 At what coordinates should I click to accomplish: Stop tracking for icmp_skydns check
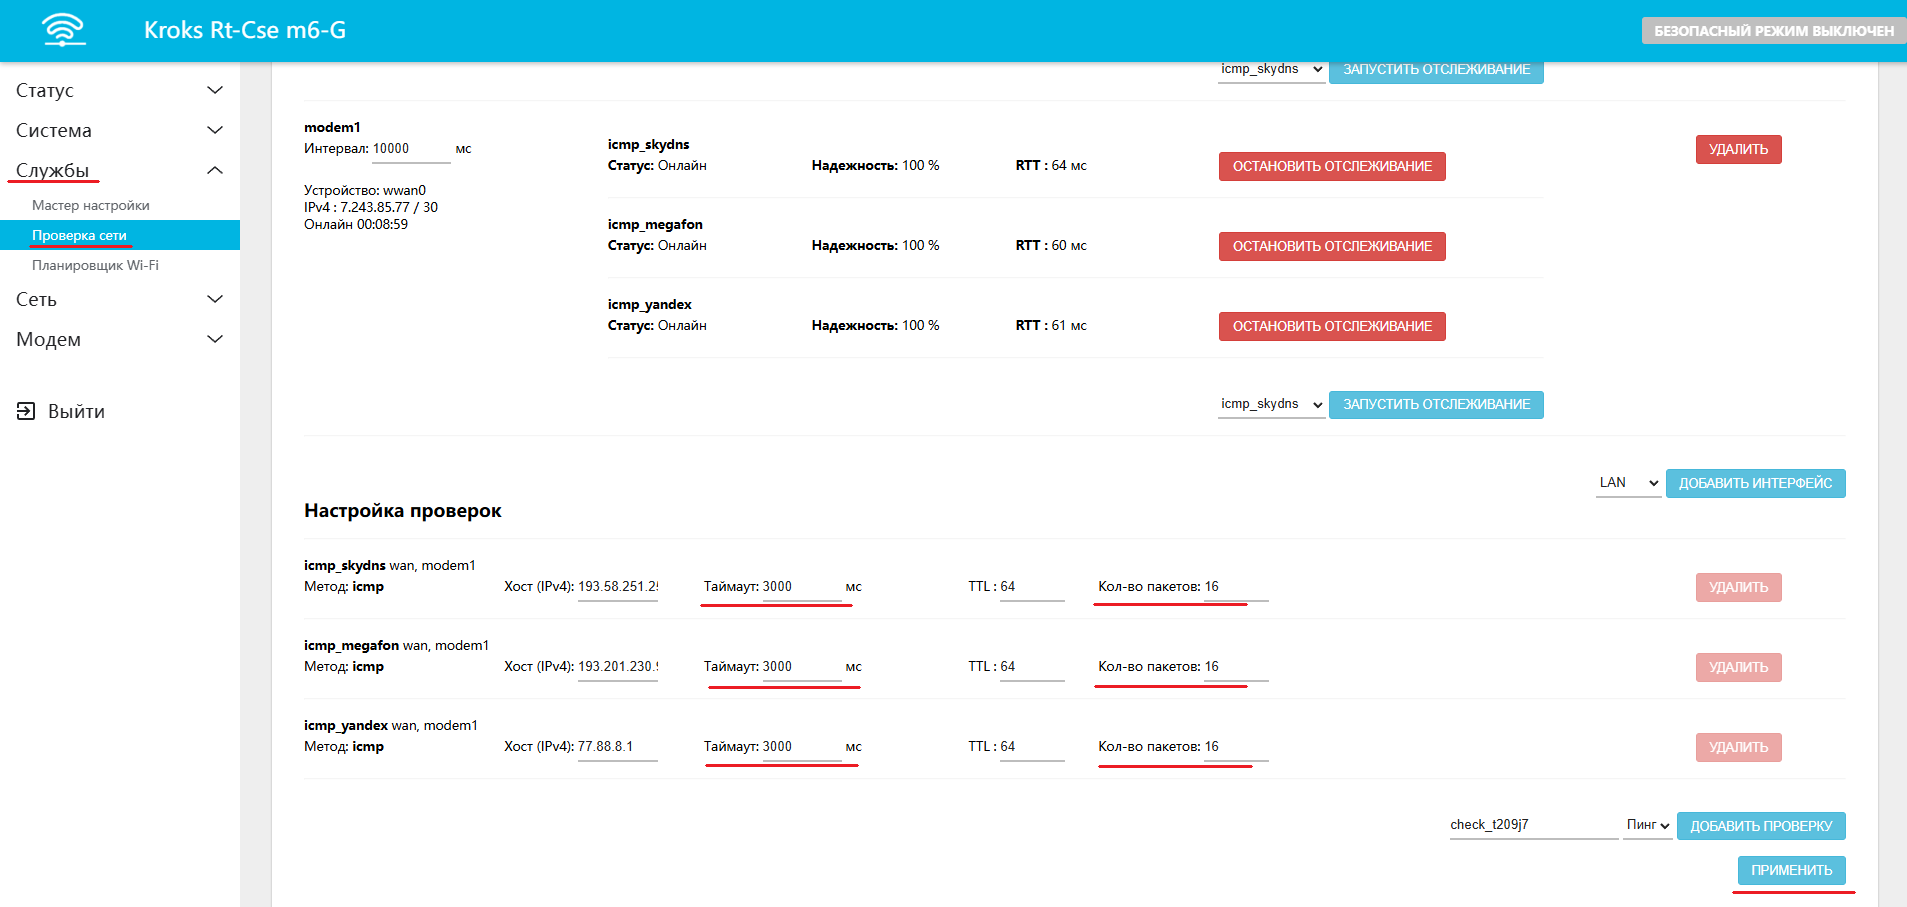(1331, 166)
